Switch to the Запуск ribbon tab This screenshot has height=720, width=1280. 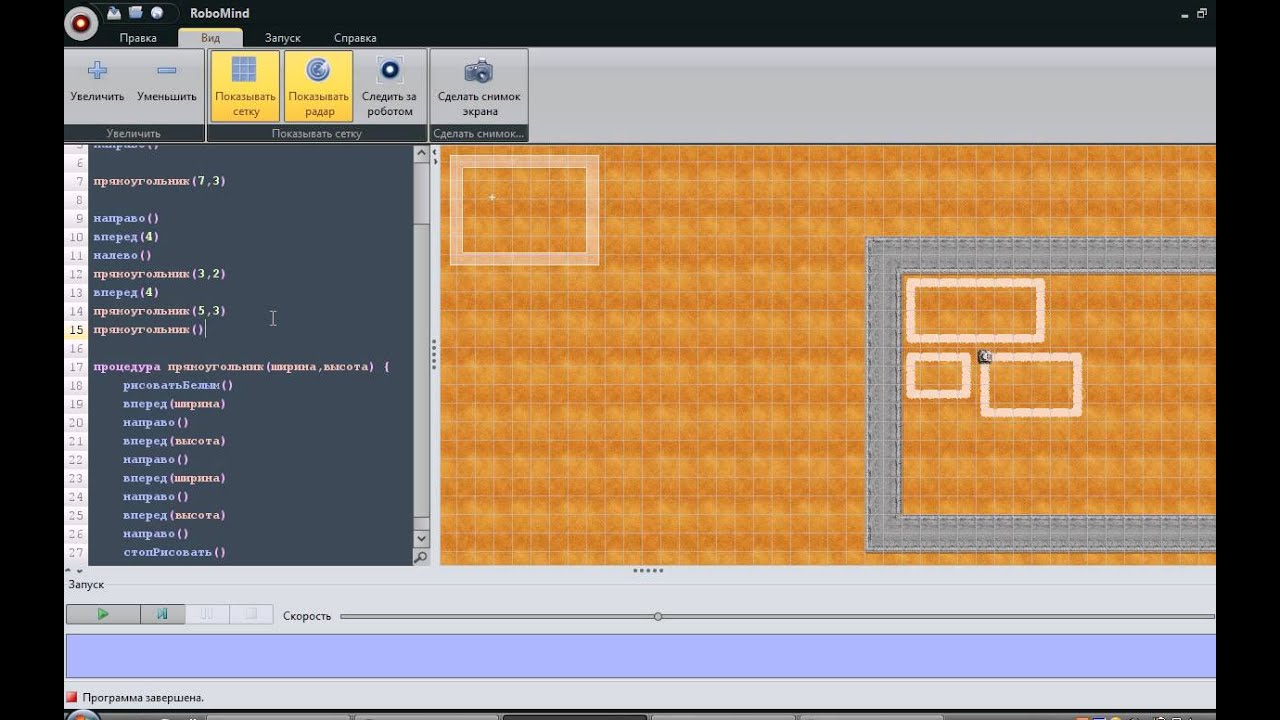click(x=283, y=38)
